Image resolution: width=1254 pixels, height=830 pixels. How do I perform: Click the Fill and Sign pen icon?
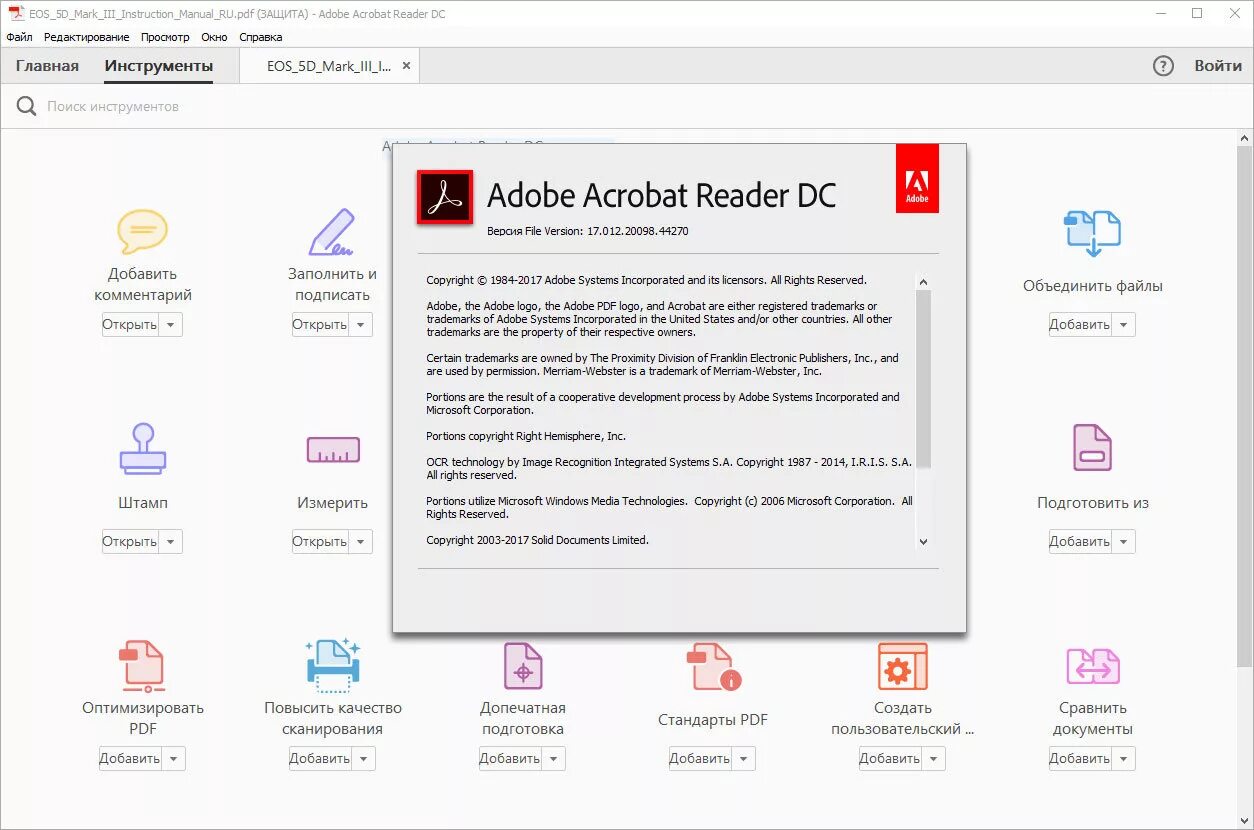click(x=332, y=232)
